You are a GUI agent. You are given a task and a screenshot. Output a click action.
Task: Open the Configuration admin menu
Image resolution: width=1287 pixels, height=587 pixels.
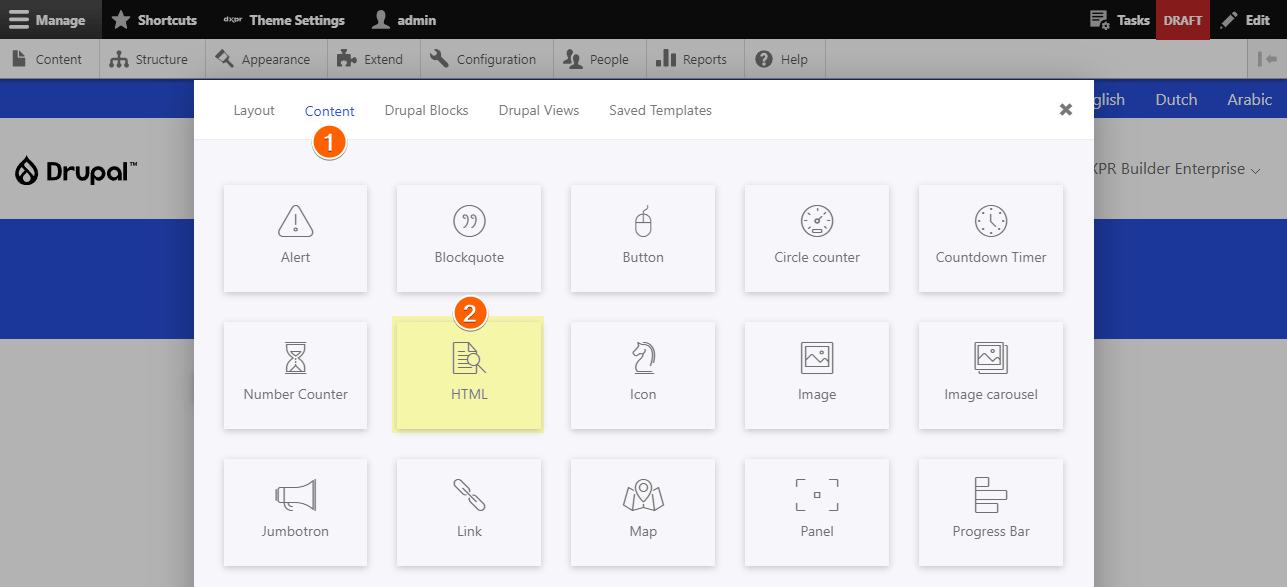click(x=484, y=59)
